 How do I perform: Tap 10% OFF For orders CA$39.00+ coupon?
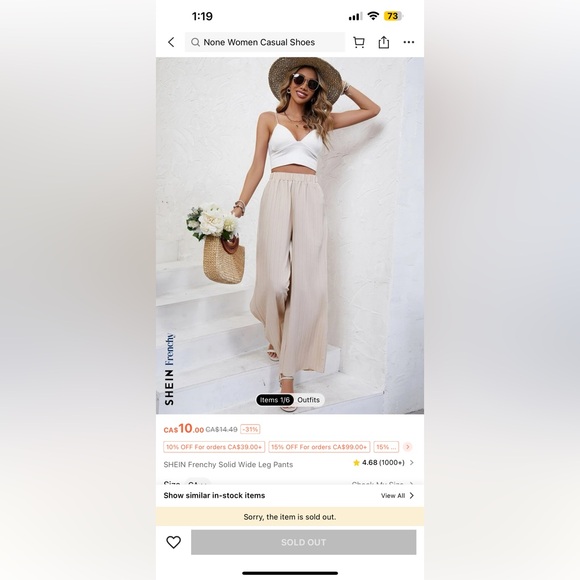pos(214,447)
